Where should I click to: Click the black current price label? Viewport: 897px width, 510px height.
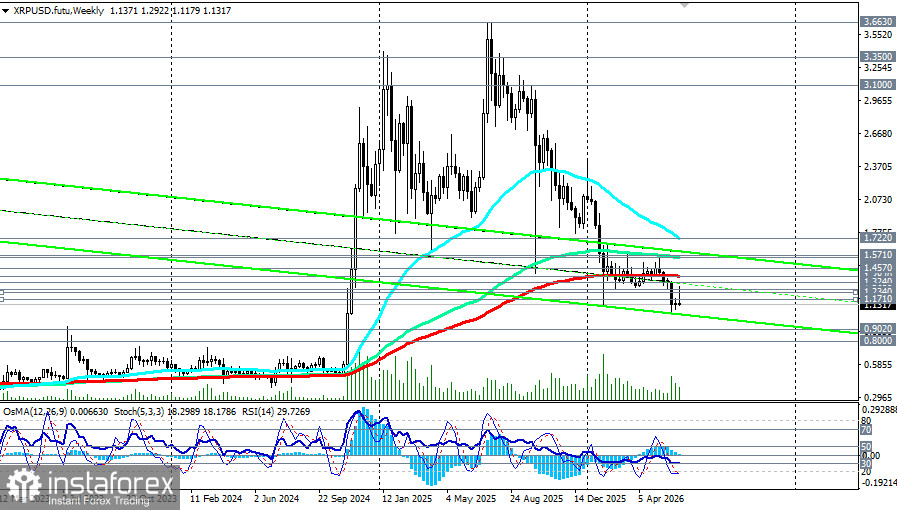point(878,306)
